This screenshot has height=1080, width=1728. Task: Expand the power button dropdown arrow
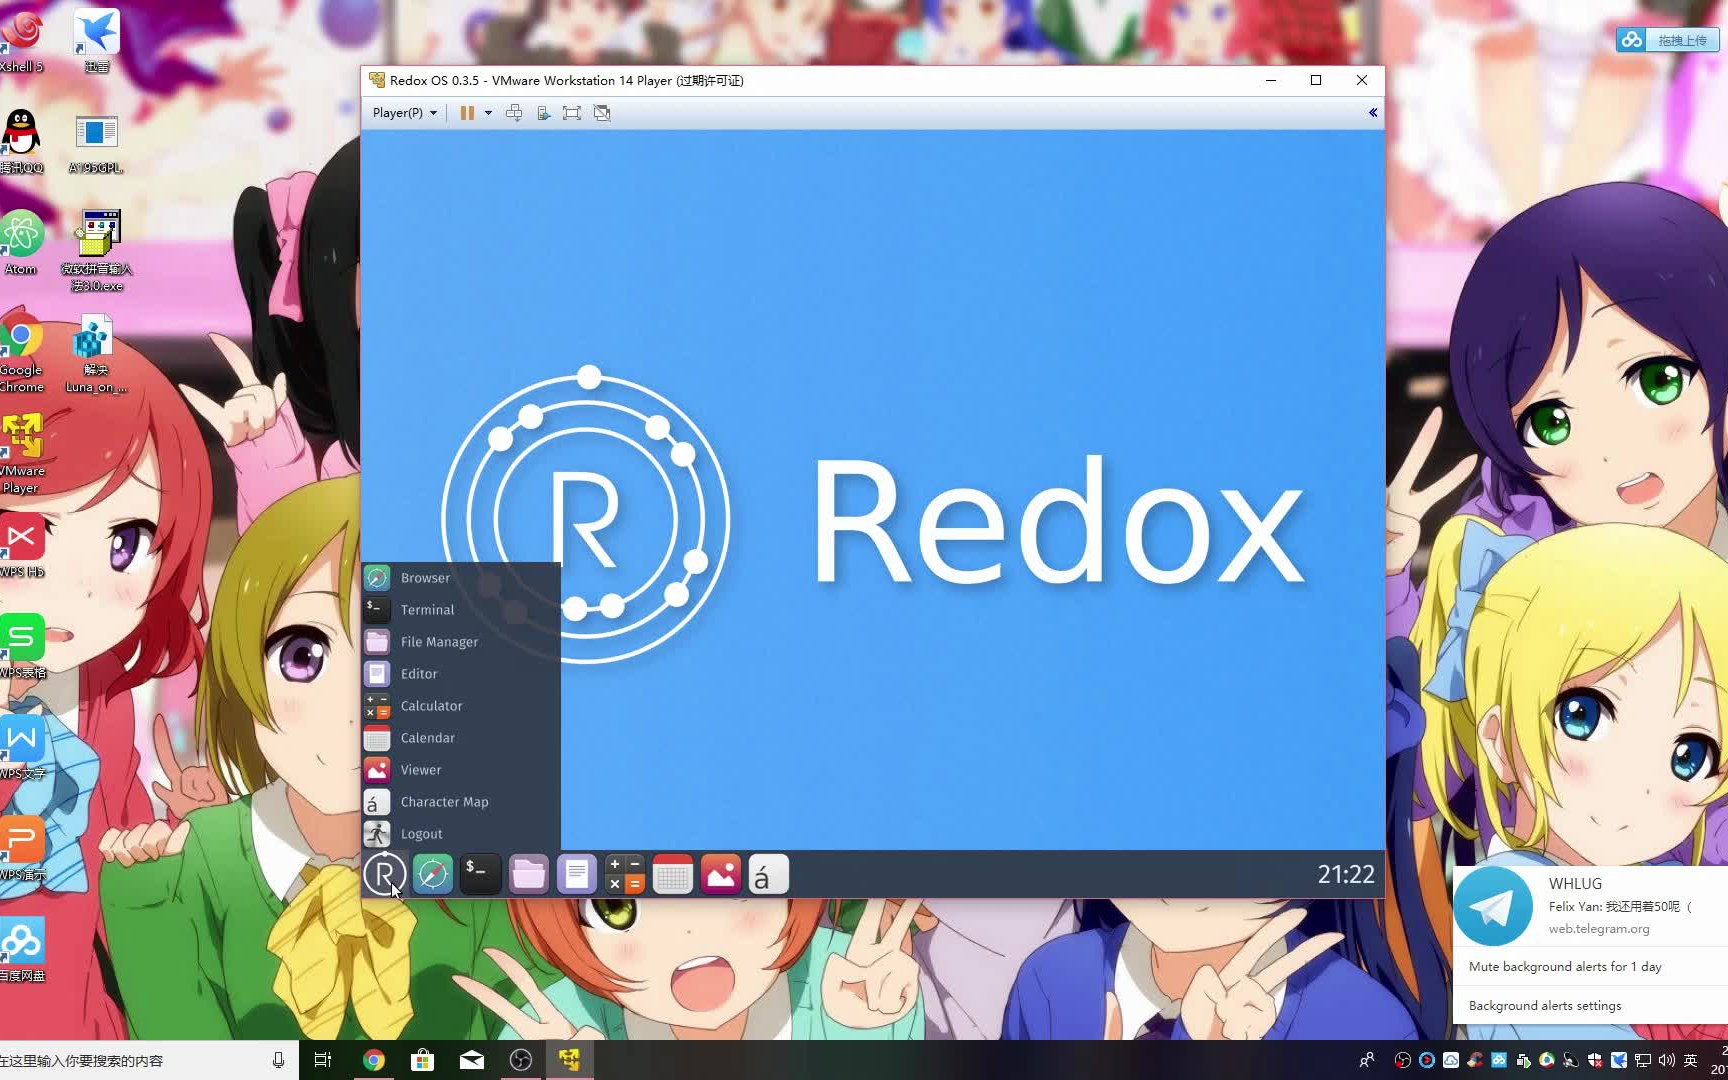pos(489,113)
